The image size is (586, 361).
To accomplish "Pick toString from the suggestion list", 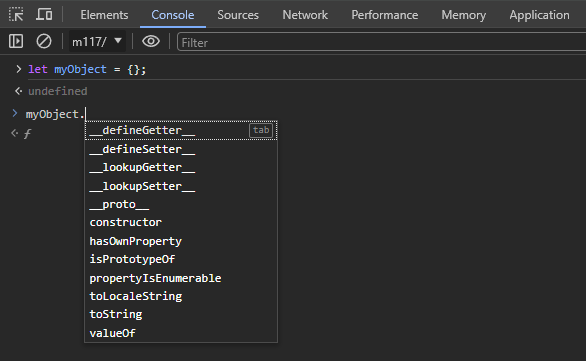I will point(181,315).
